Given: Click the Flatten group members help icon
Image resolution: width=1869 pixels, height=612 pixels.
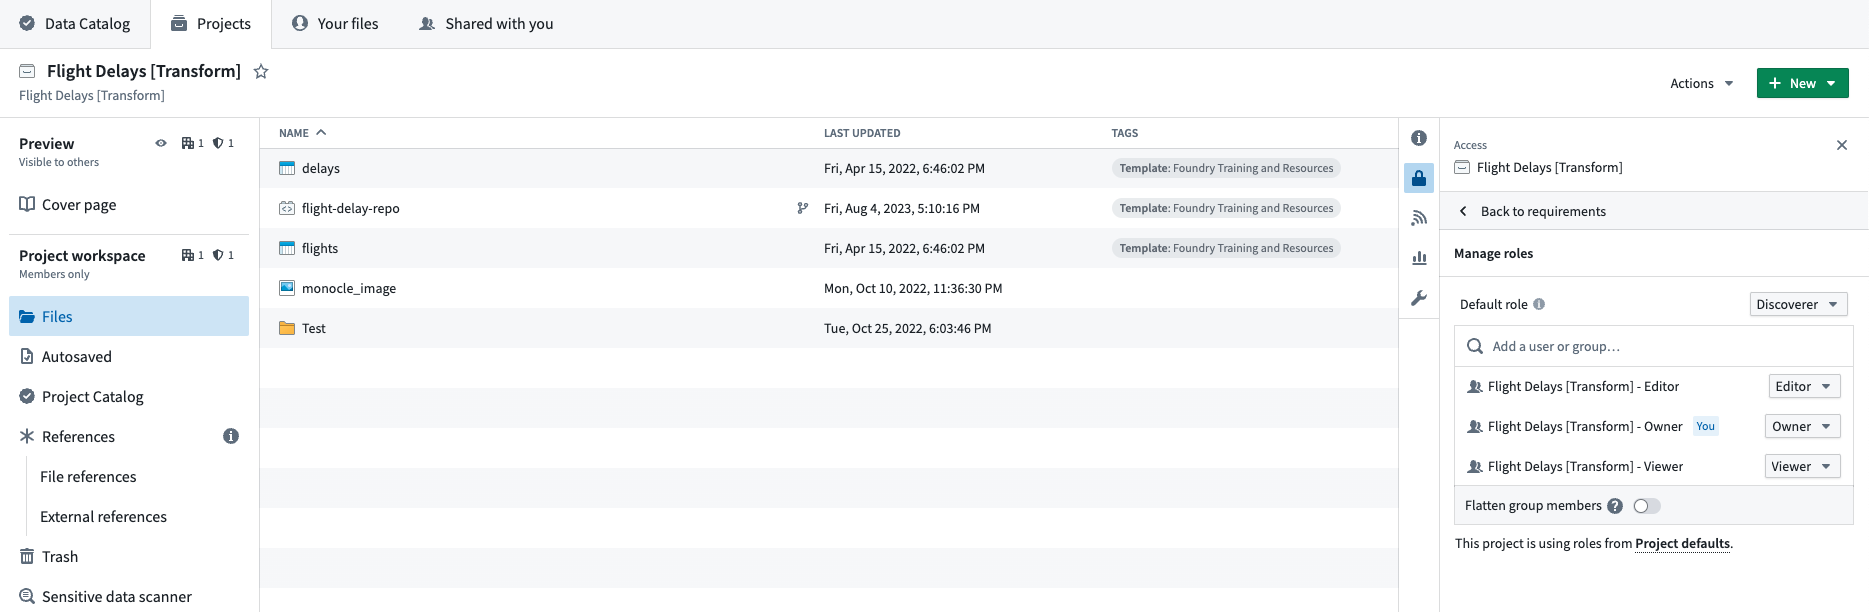Looking at the screenshot, I should (1615, 506).
